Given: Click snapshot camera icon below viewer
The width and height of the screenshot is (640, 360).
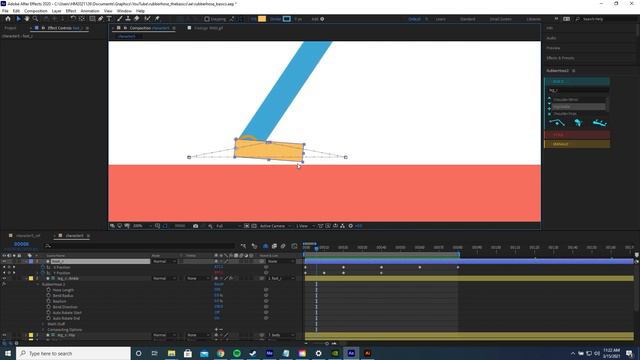Looking at the screenshot, I should click(x=196, y=226).
